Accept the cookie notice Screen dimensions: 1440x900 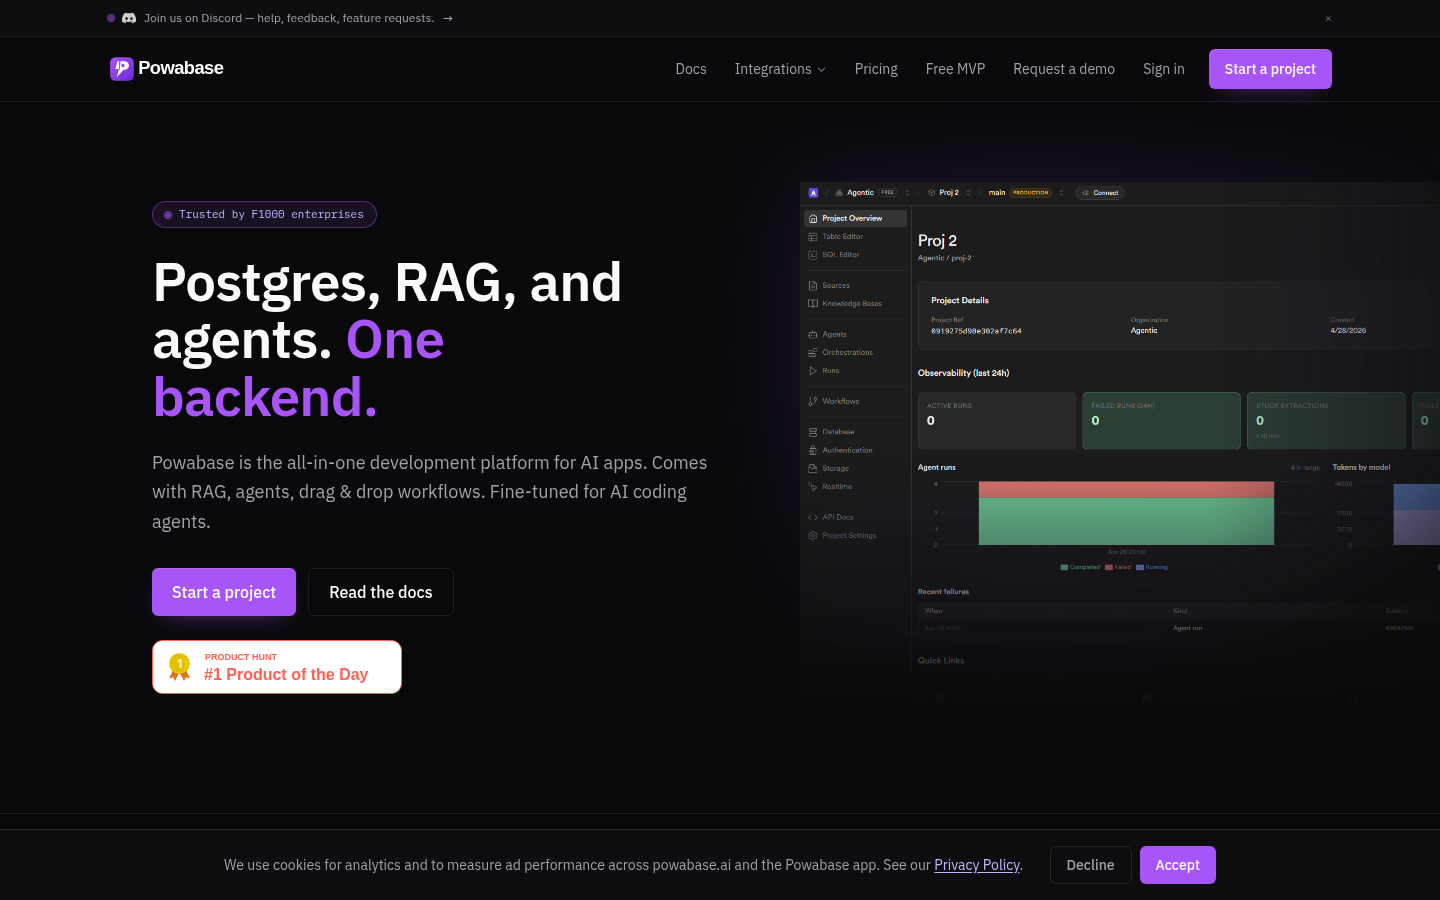1177,865
